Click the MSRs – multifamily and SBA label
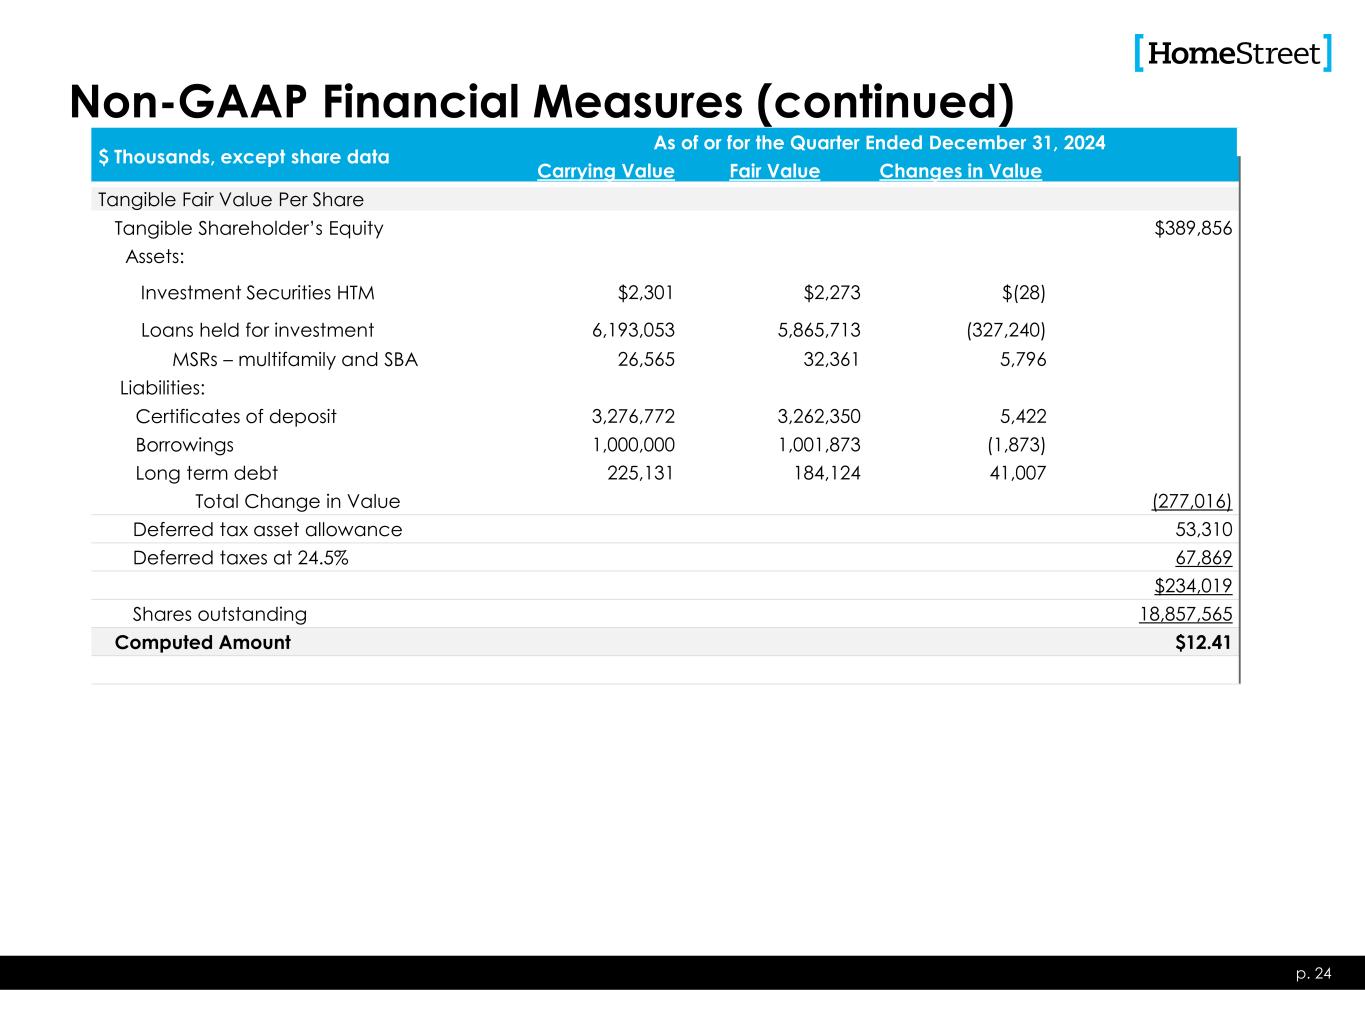The width and height of the screenshot is (1365, 1024). 295,359
